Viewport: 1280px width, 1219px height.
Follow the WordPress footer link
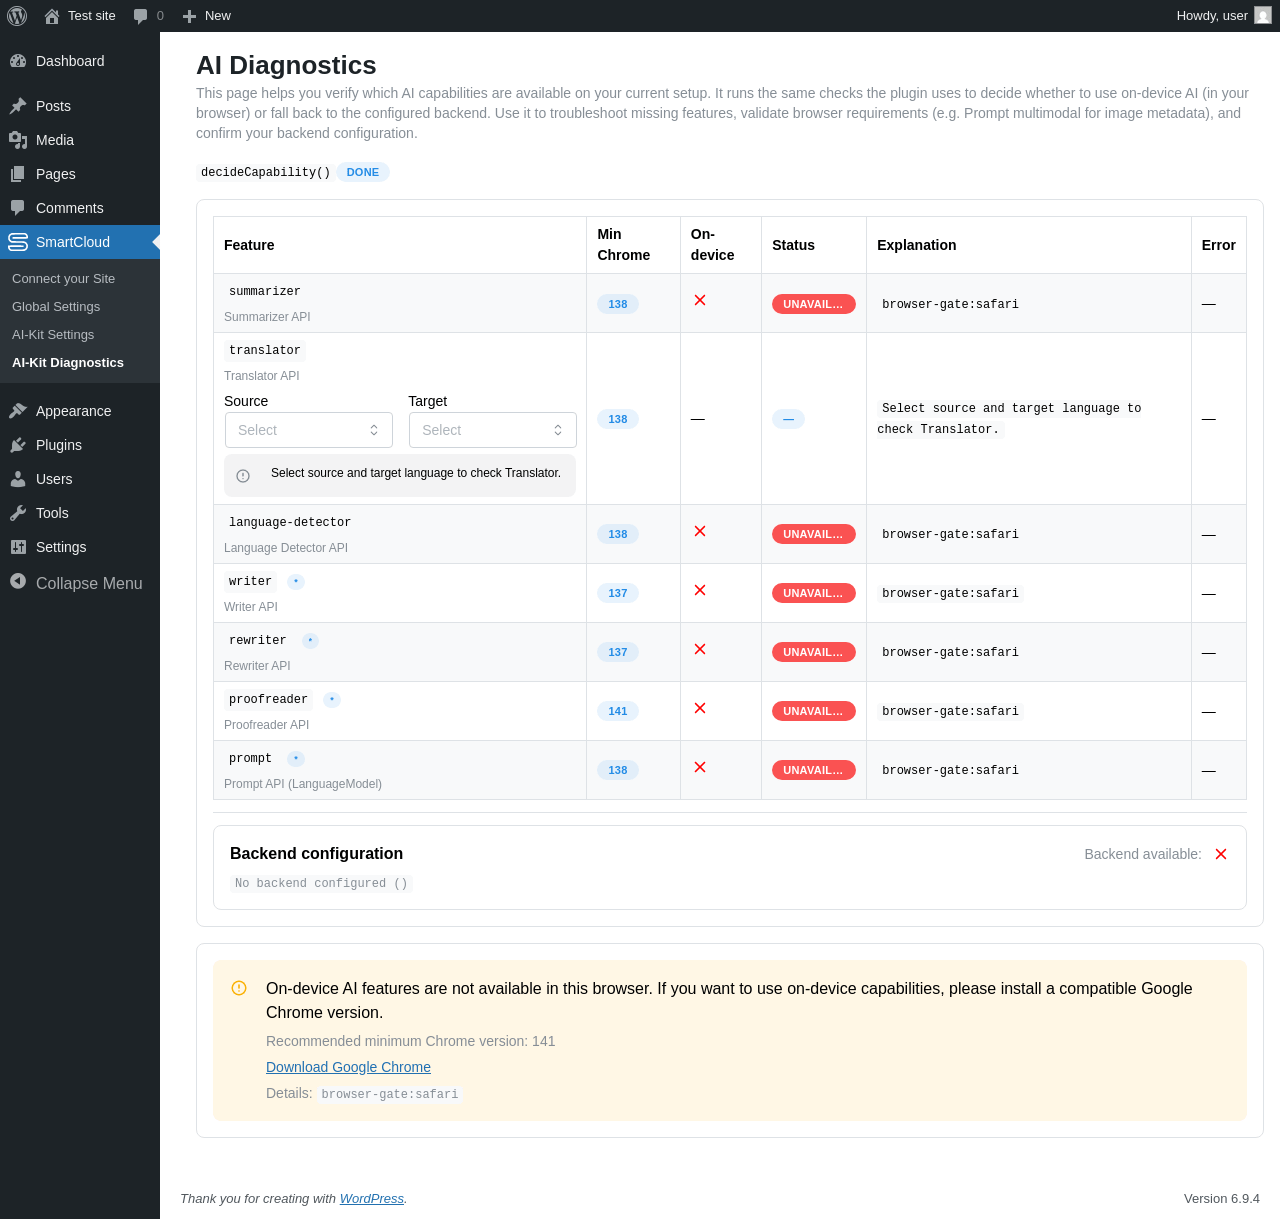point(371,1198)
